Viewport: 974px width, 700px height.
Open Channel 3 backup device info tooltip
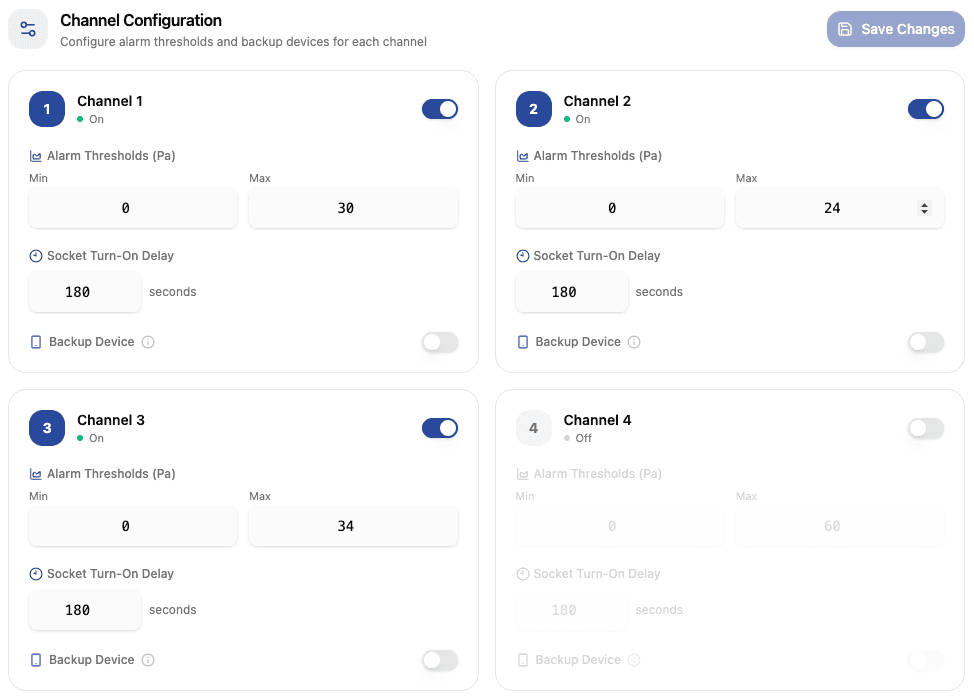click(x=148, y=660)
